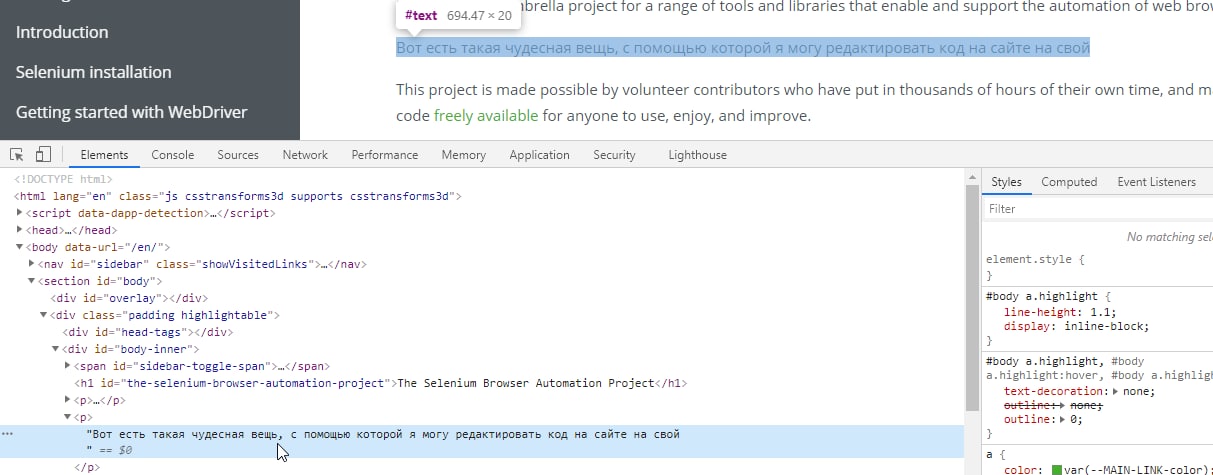Click the display inline-block value
Image resolution: width=1213 pixels, height=475 pixels.
pos(1106,326)
